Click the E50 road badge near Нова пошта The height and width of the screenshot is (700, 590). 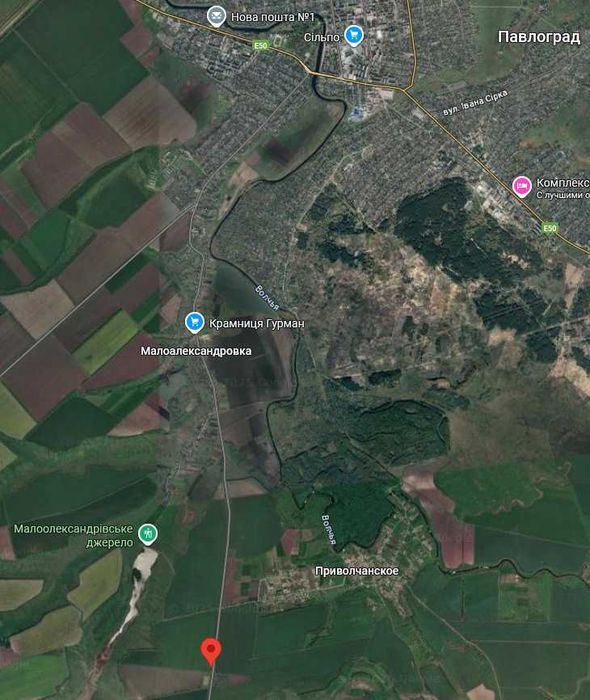tap(260, 46)
